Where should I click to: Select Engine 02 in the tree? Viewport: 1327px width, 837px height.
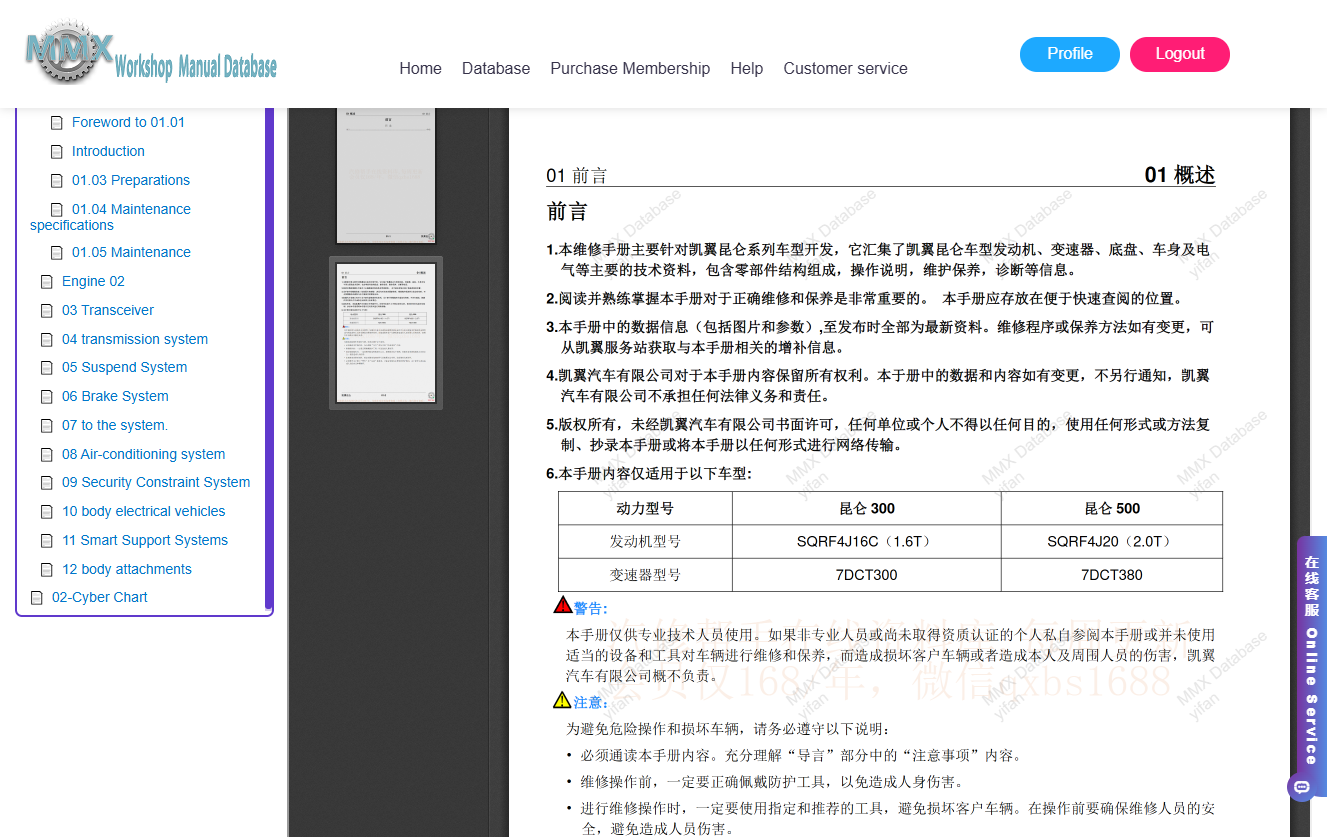[93, 281]
